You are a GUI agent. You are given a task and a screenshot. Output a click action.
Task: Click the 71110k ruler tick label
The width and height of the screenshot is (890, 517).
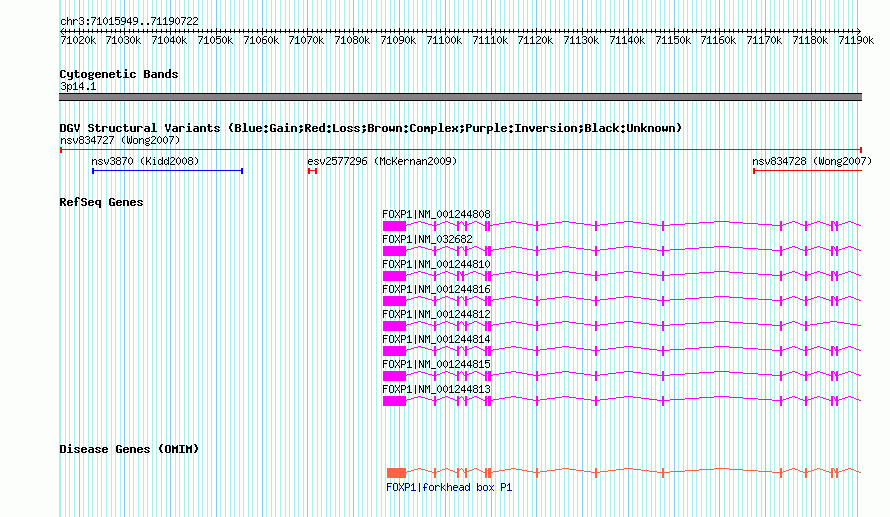coord(490,41)
